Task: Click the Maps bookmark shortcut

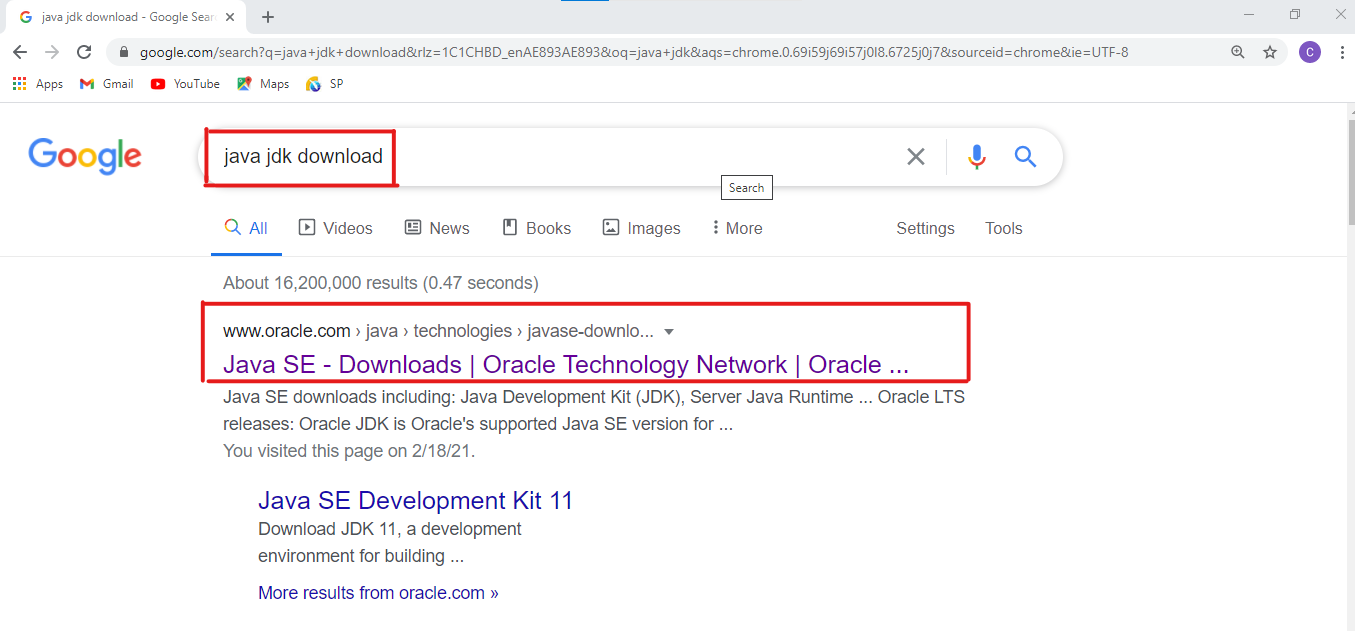Action: coord(262,84)
